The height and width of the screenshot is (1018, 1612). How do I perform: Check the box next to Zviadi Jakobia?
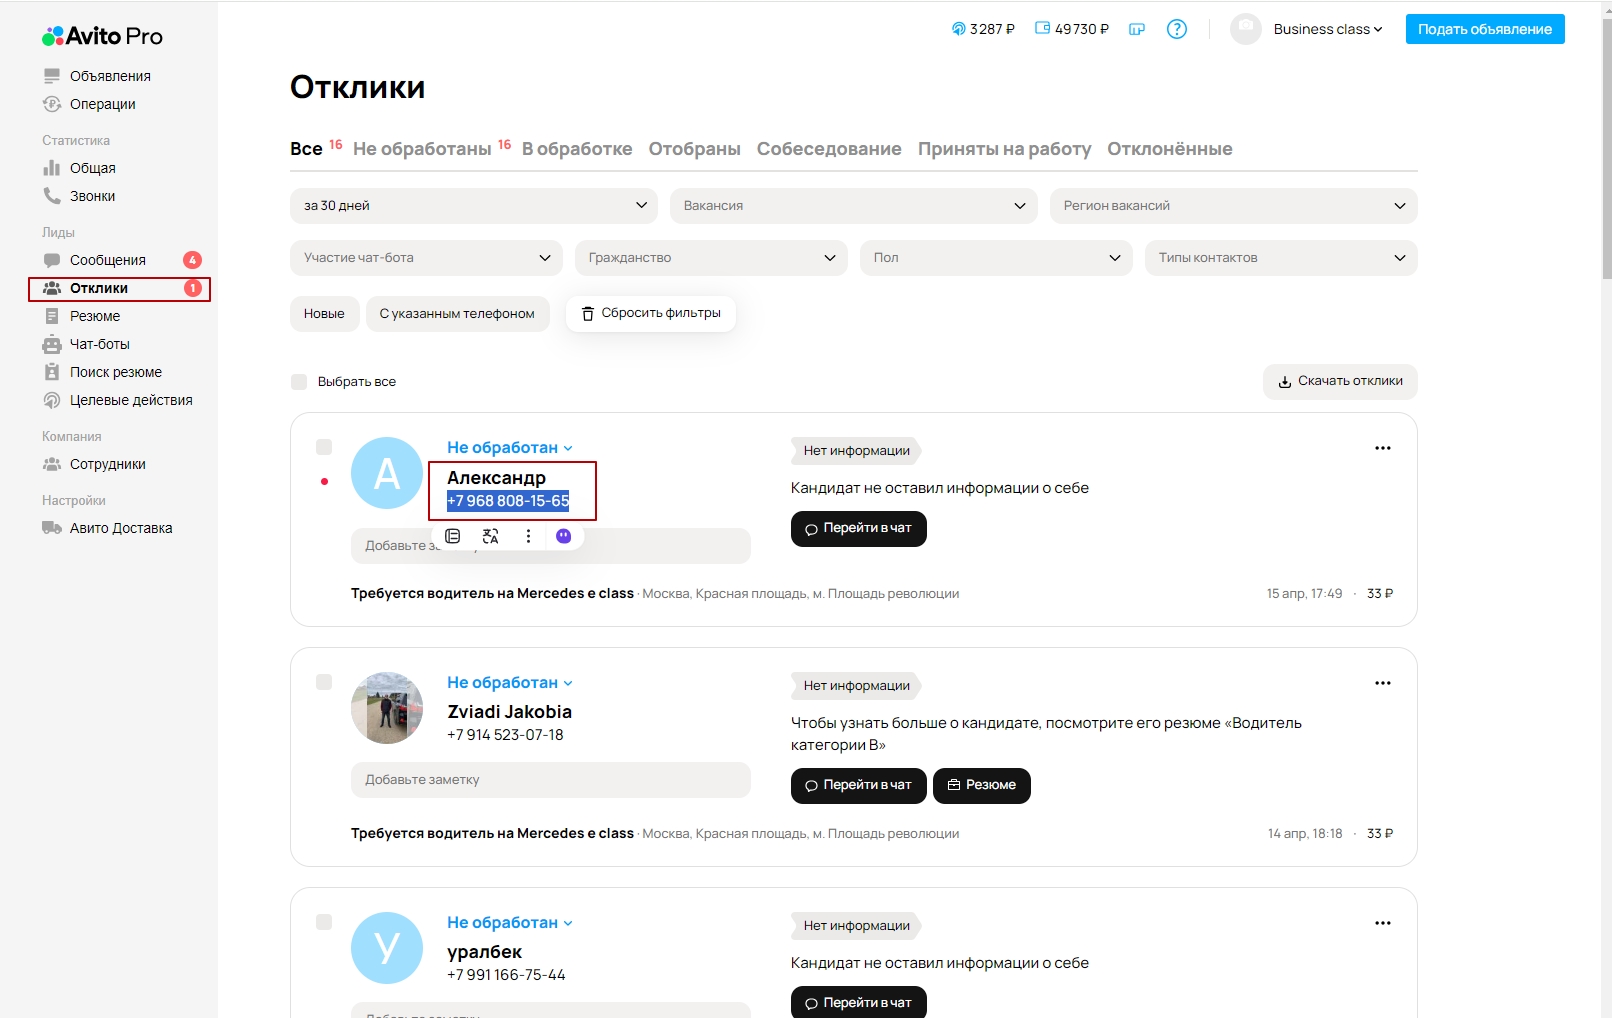click(324, 682)
